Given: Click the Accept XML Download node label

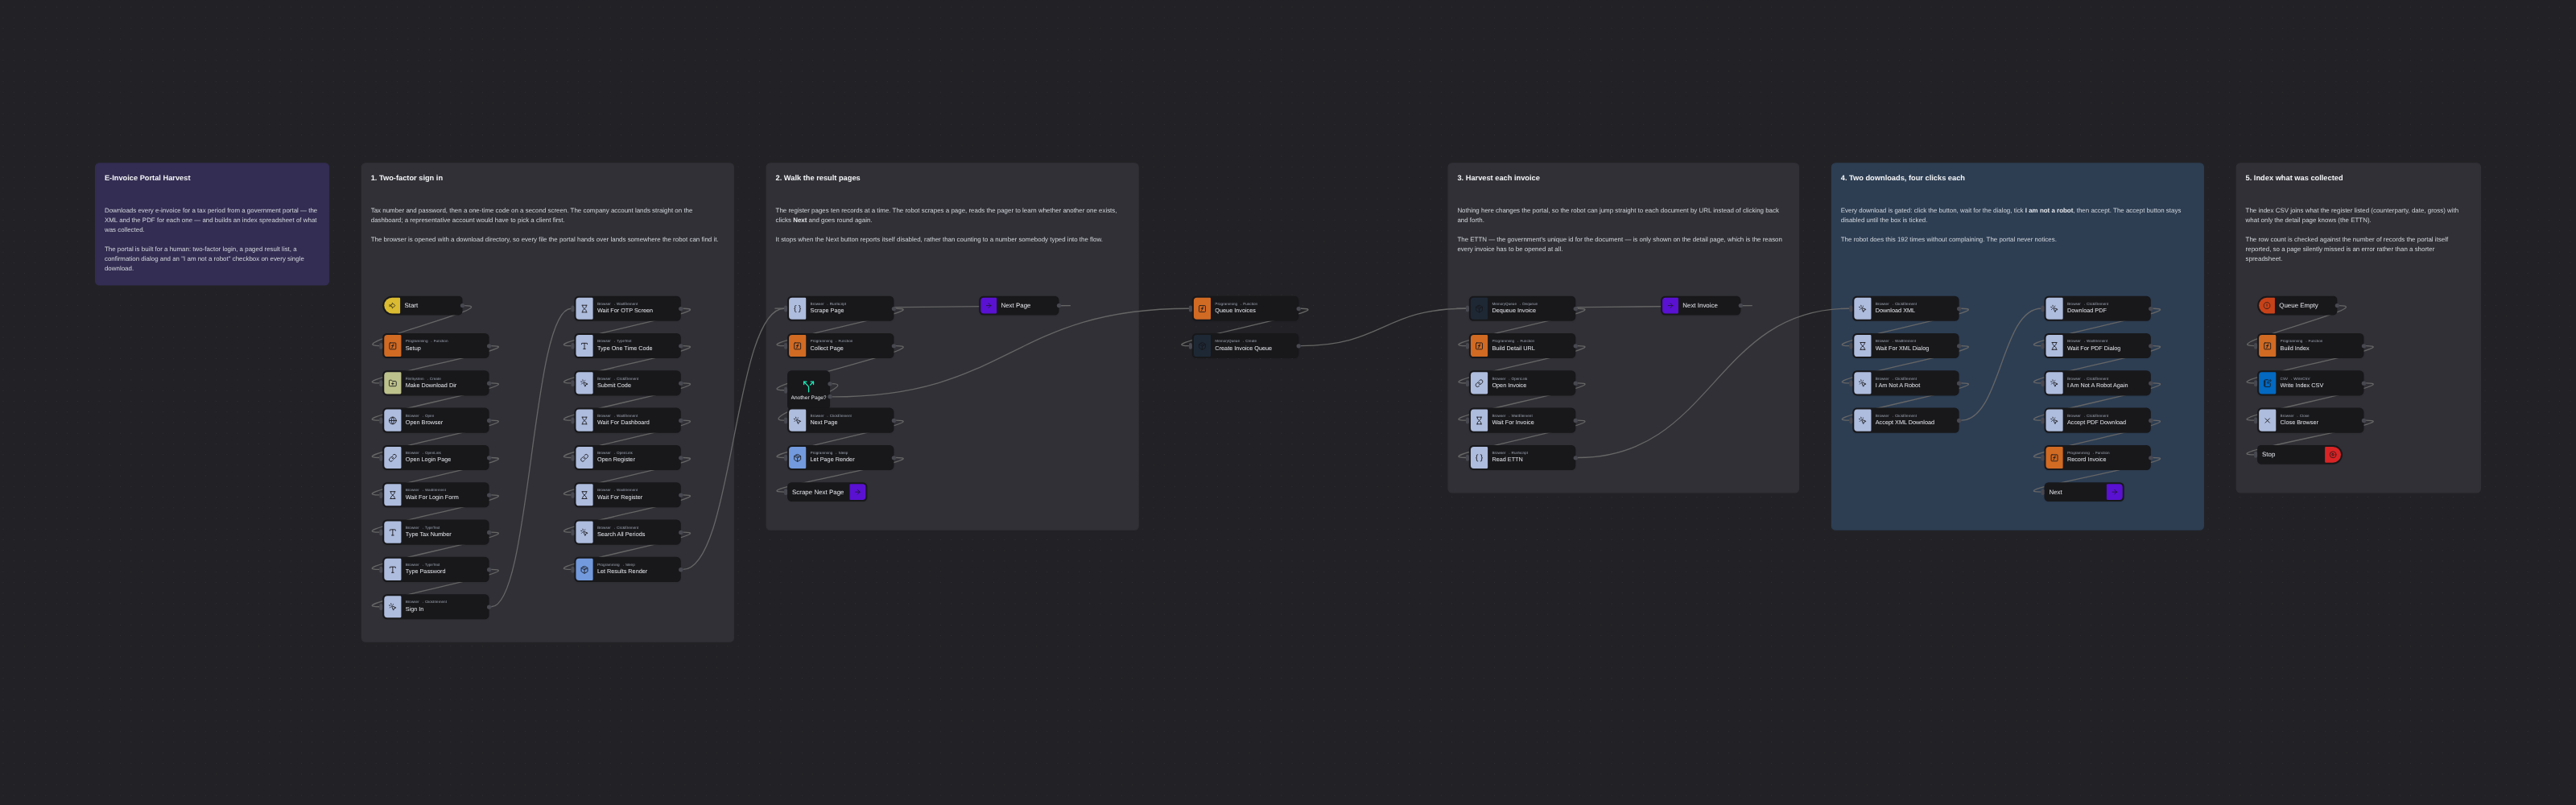Looking at the screenshot, I should tap(1904, 423).
